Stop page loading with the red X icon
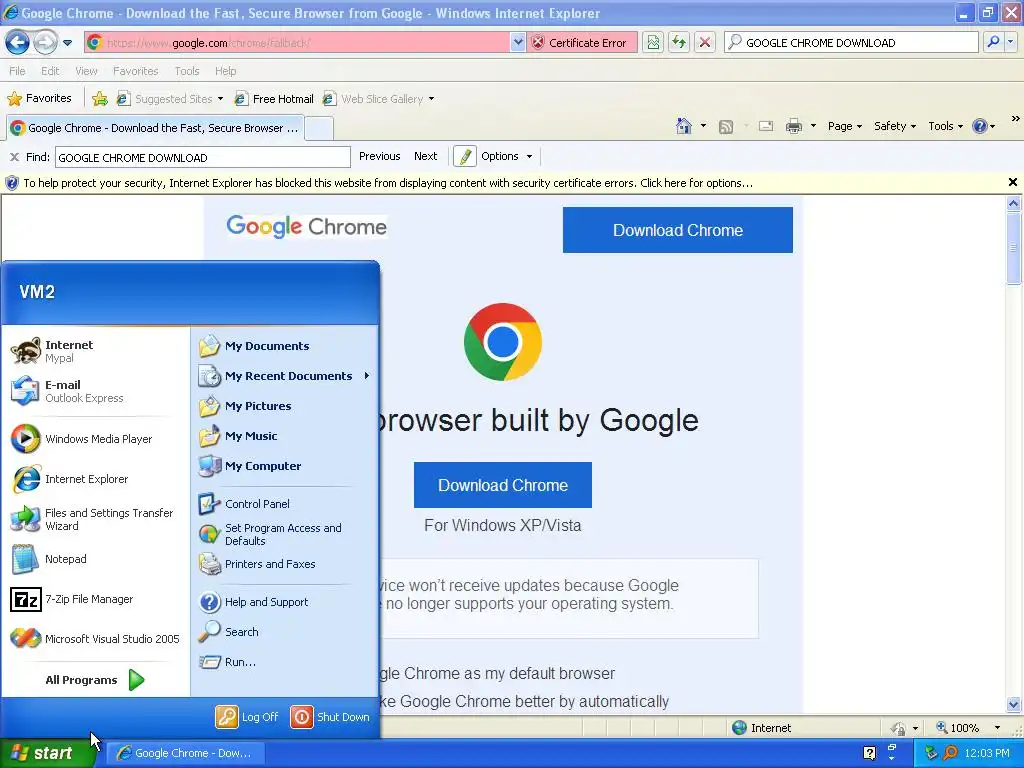1024x768 pixels. pos(705,42)
